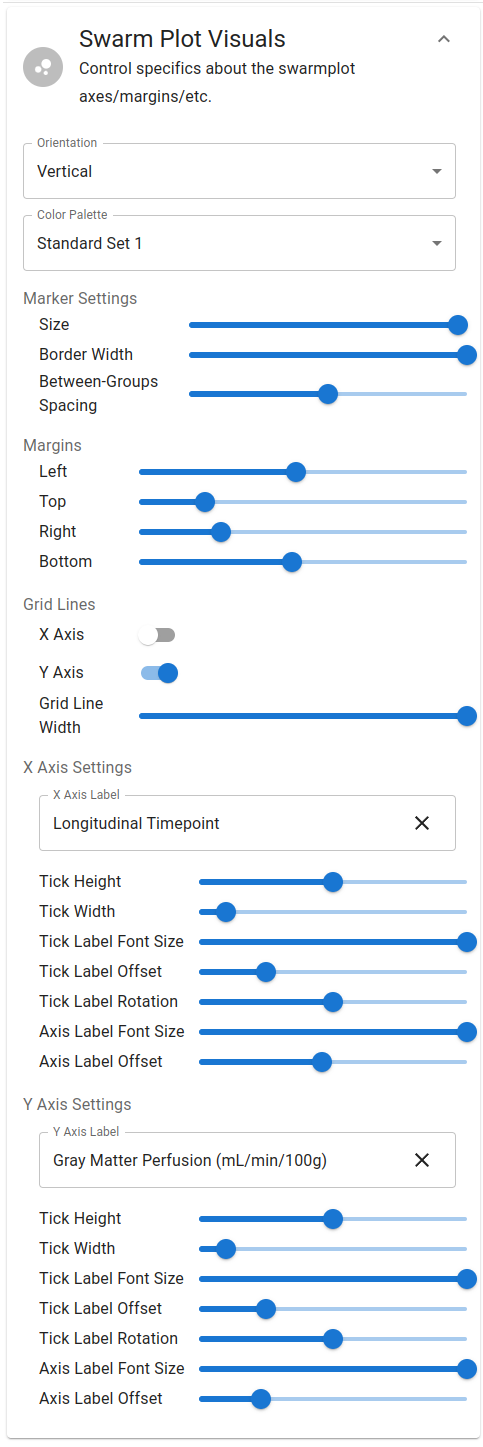Click the swarm plot dots icon
The image size is (483, 1447).
pos(43,67)
